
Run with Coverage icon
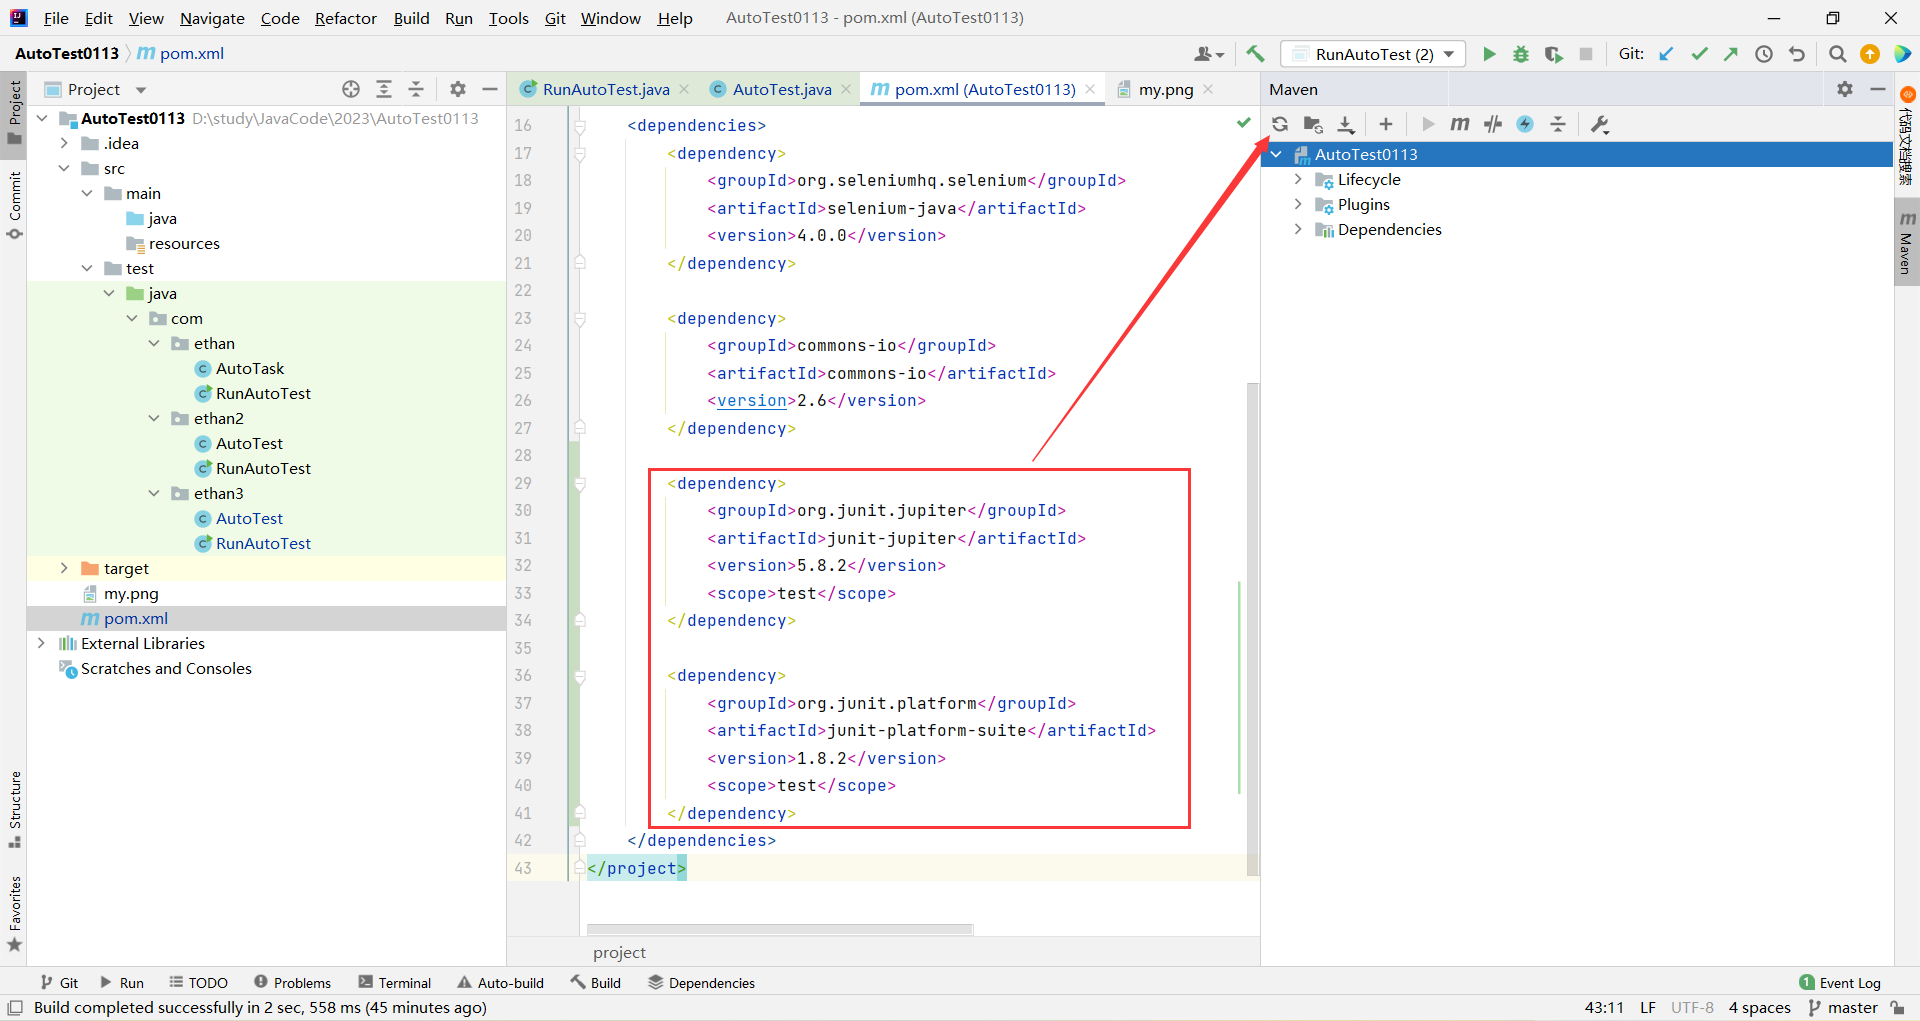tap(1553, 54)
